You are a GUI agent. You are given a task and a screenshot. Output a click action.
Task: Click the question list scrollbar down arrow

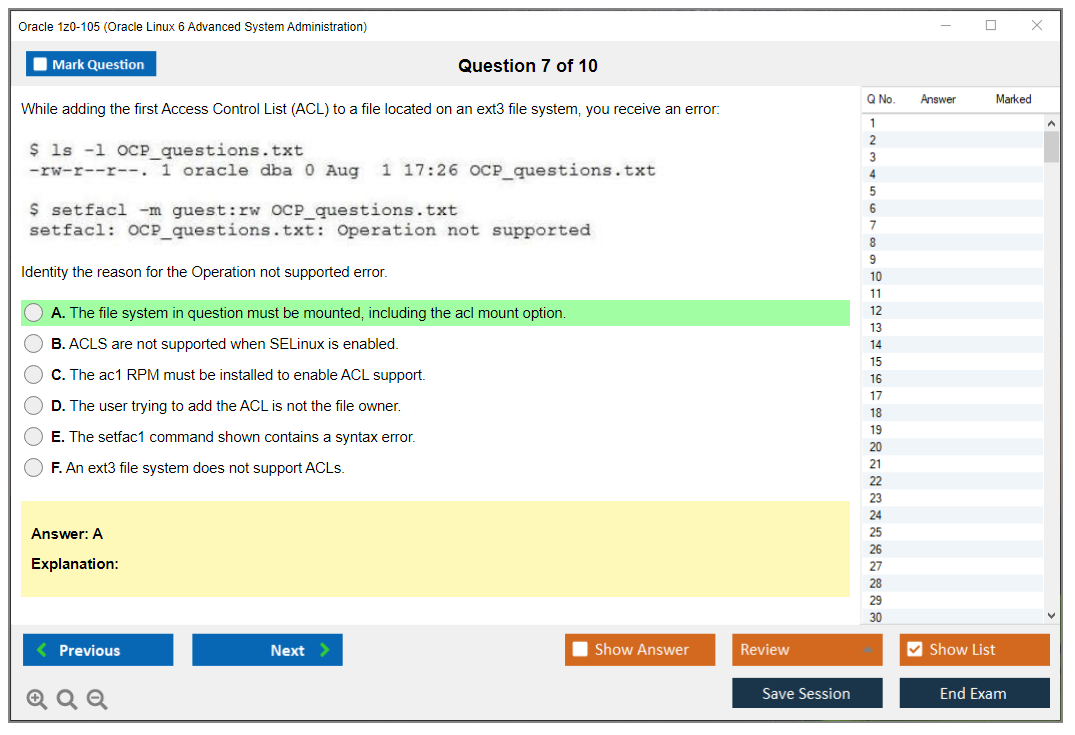(1051, 615)
